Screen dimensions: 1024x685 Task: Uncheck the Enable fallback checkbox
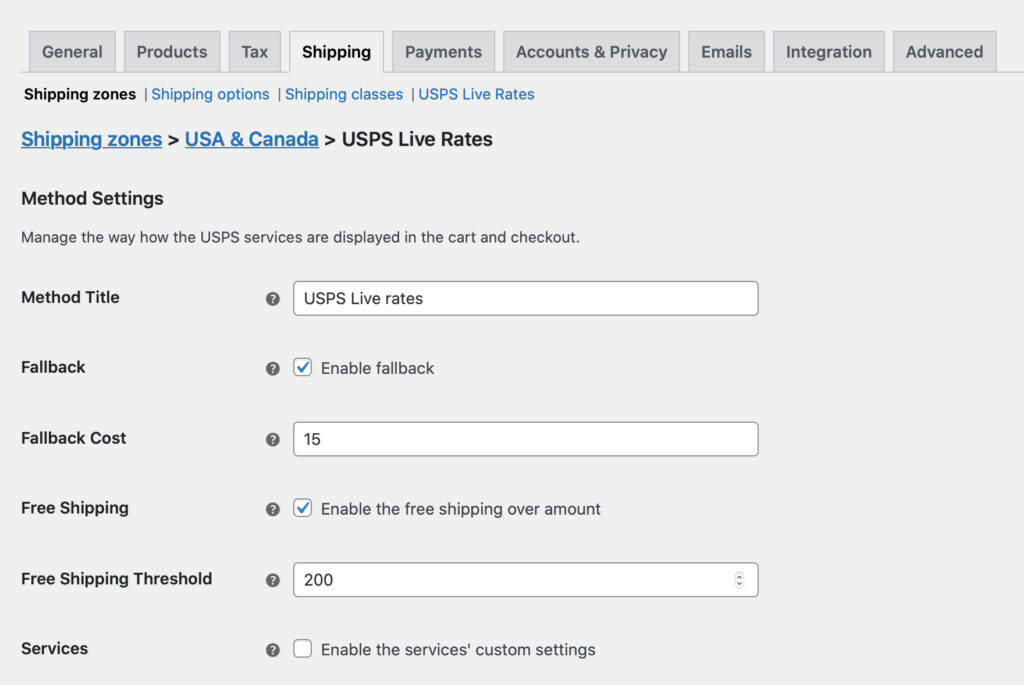click(x=303, y=368)
